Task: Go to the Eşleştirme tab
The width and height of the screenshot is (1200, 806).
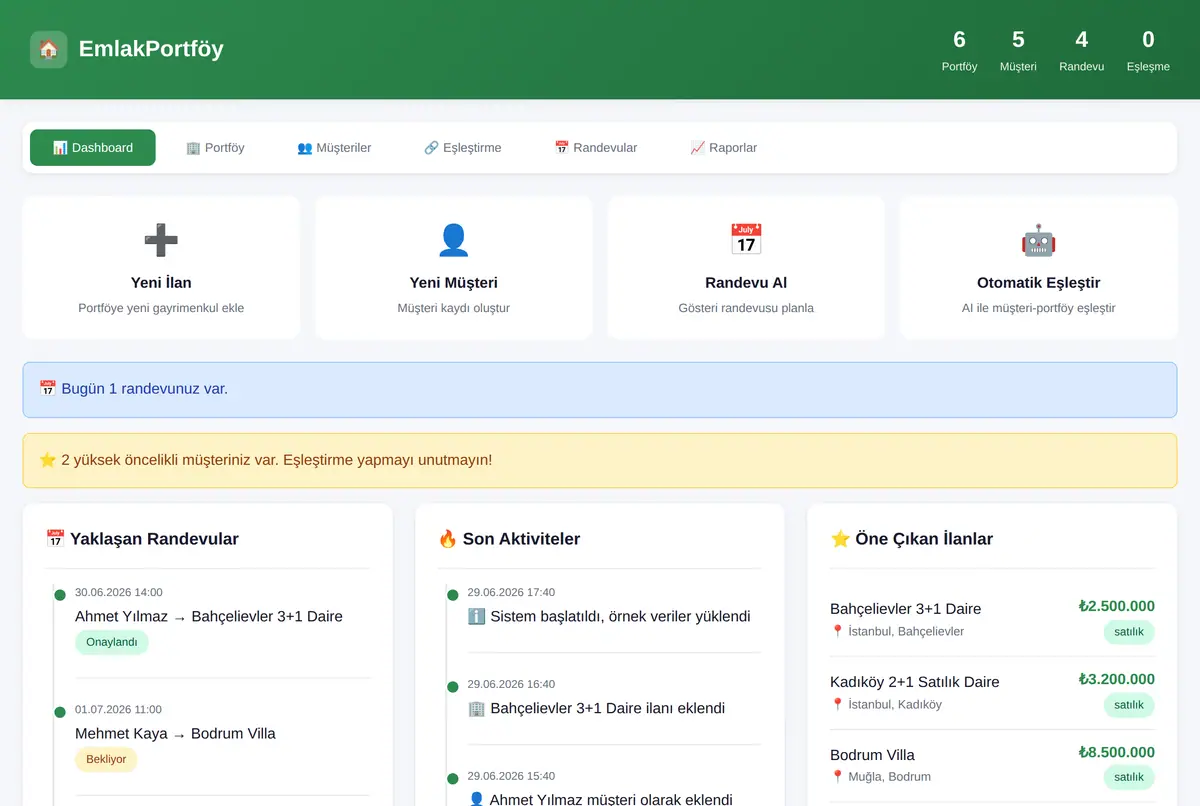Action: click(x=463, y=147)
